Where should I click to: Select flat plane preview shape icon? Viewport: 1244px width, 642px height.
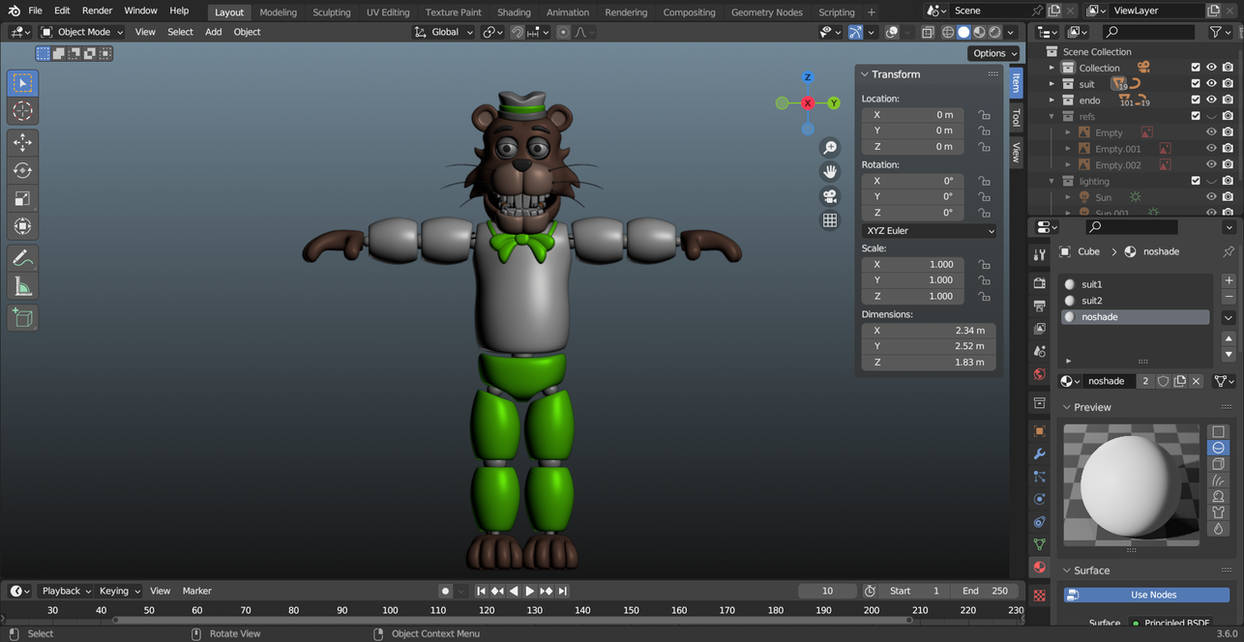[1218, 432]
